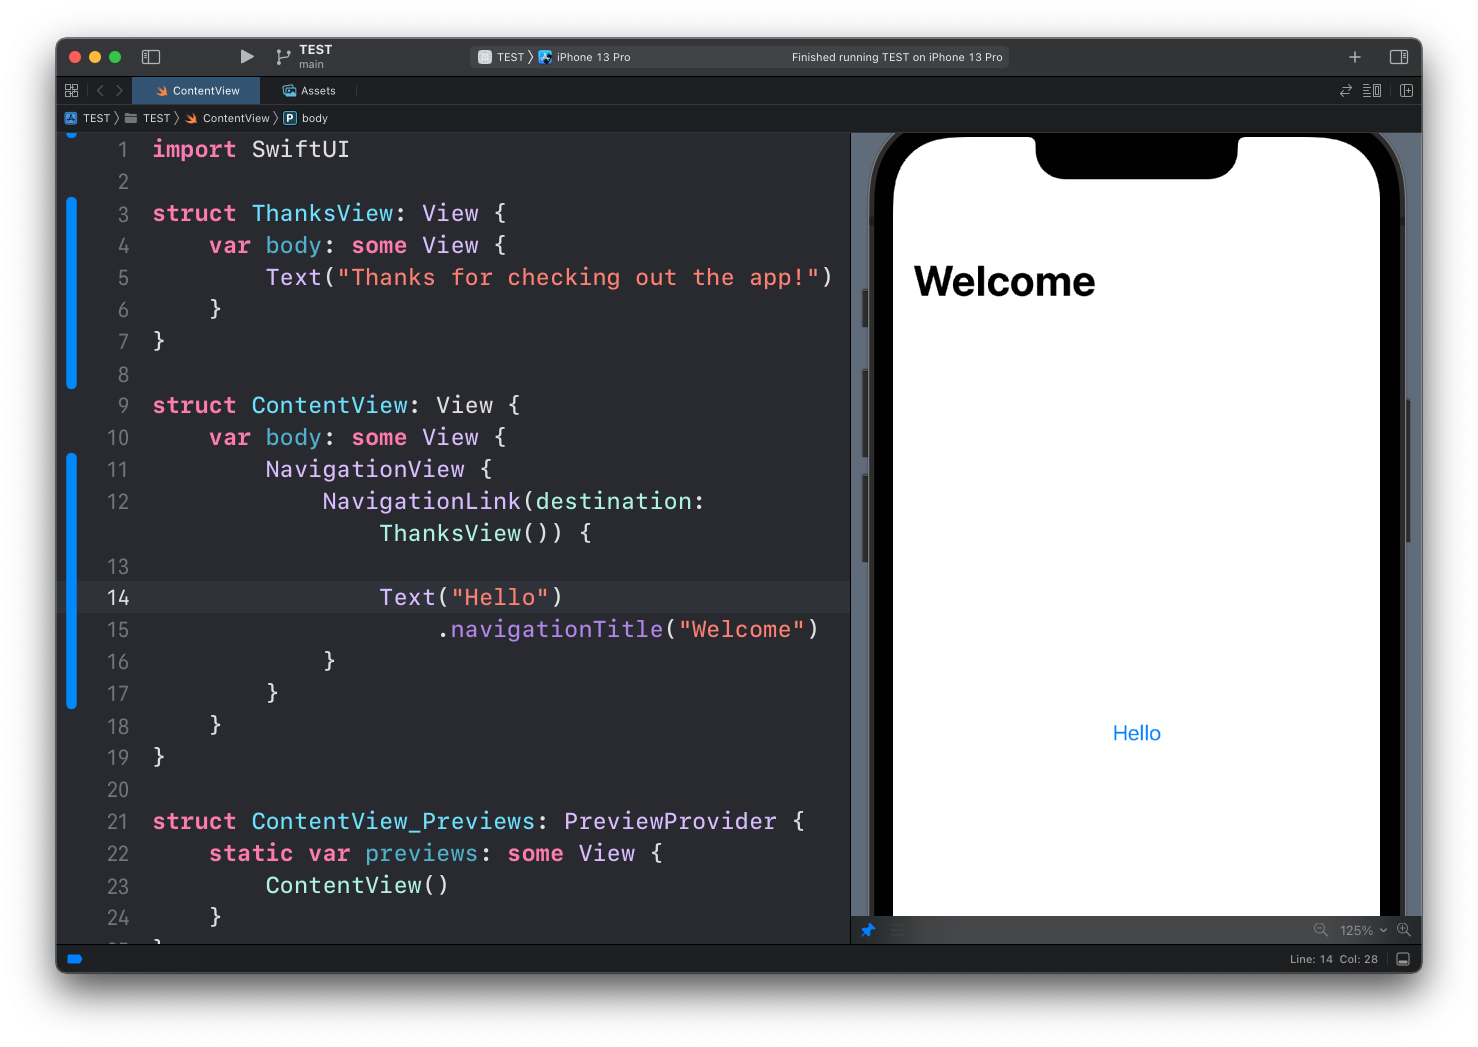Toggle the navigator sidebar panel
Image resolution: width=1478 pixels, height=1047 pixels.
click(151, 57)
